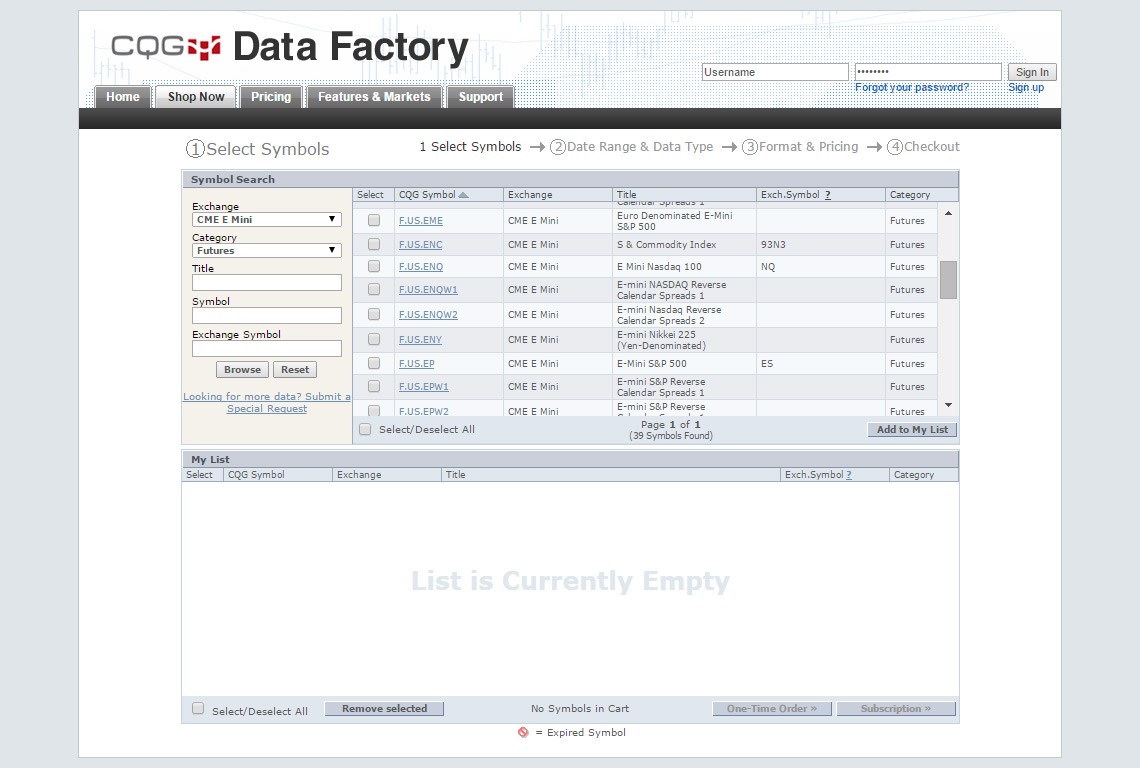The width and height of the screenshot is (1140, 768).
Task: Toggle Select/Deselect All in Symbol Search
Action: tap(365, 429)
